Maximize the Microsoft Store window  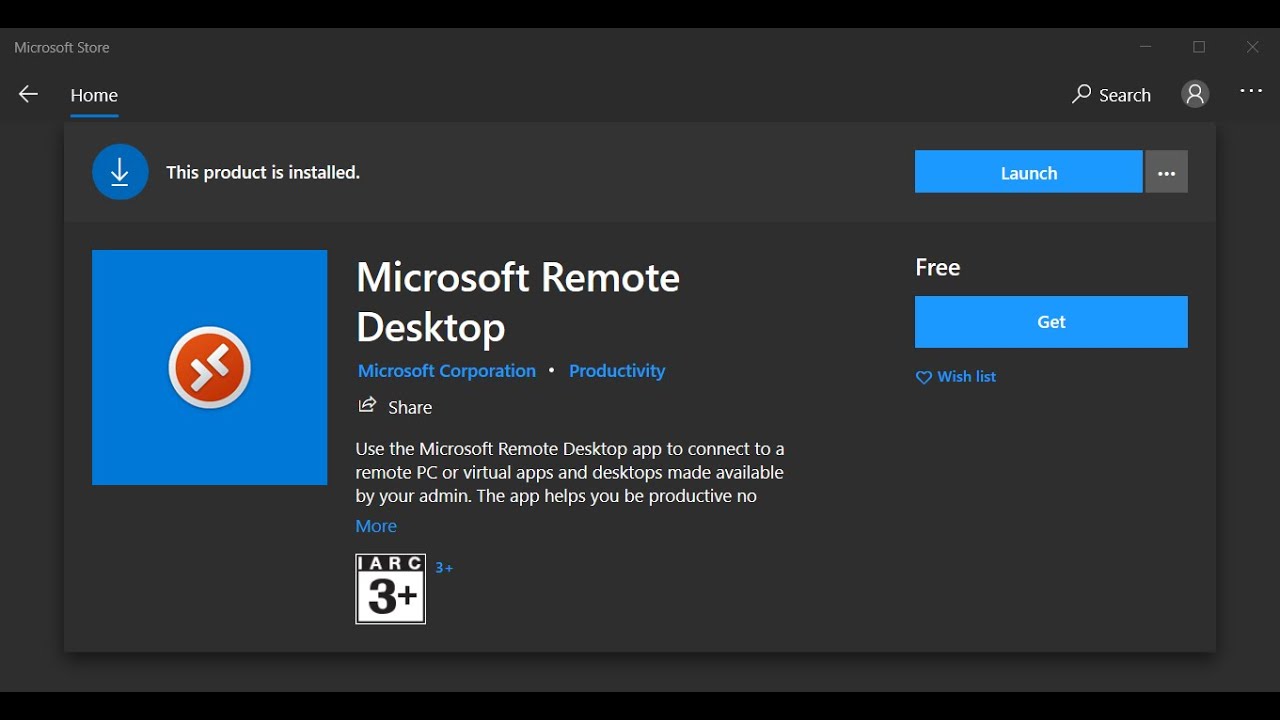coord(1199,47)
